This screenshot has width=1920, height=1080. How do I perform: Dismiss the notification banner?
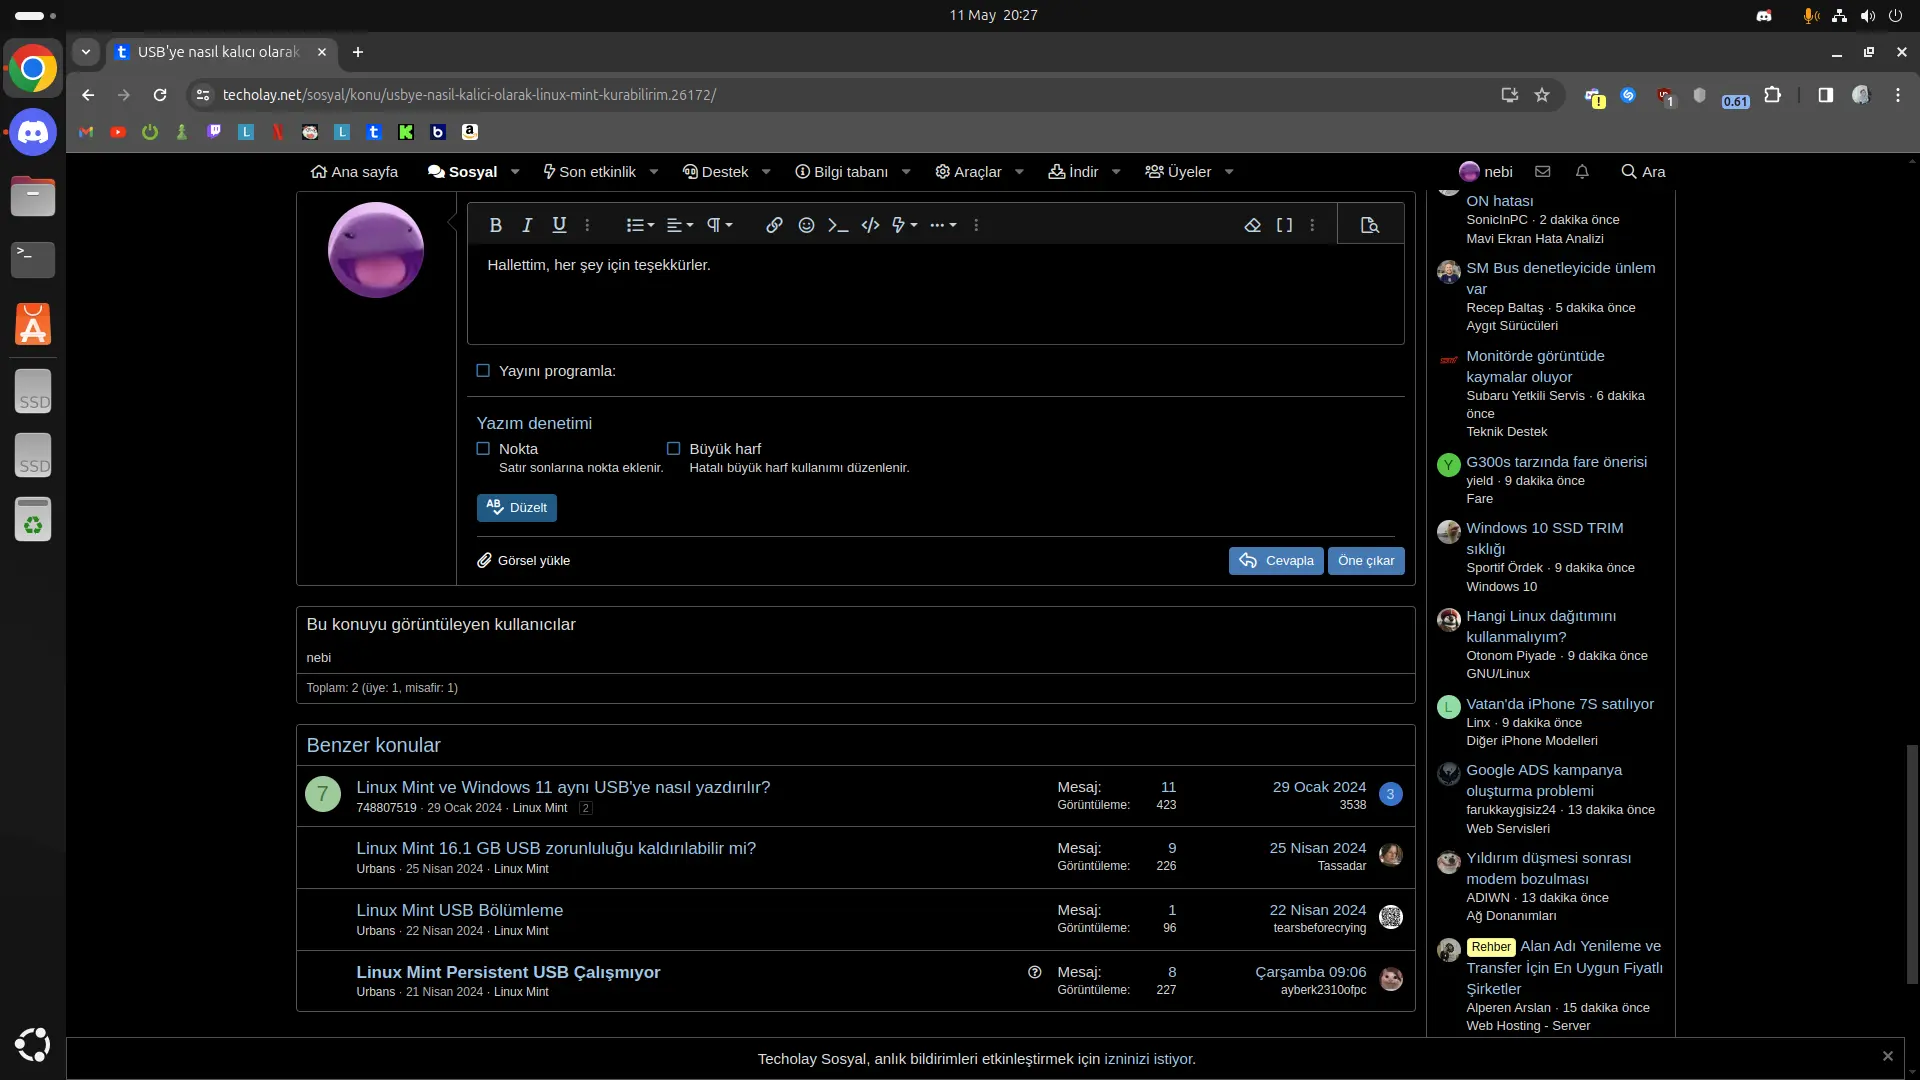(x=1887, y=1056)
